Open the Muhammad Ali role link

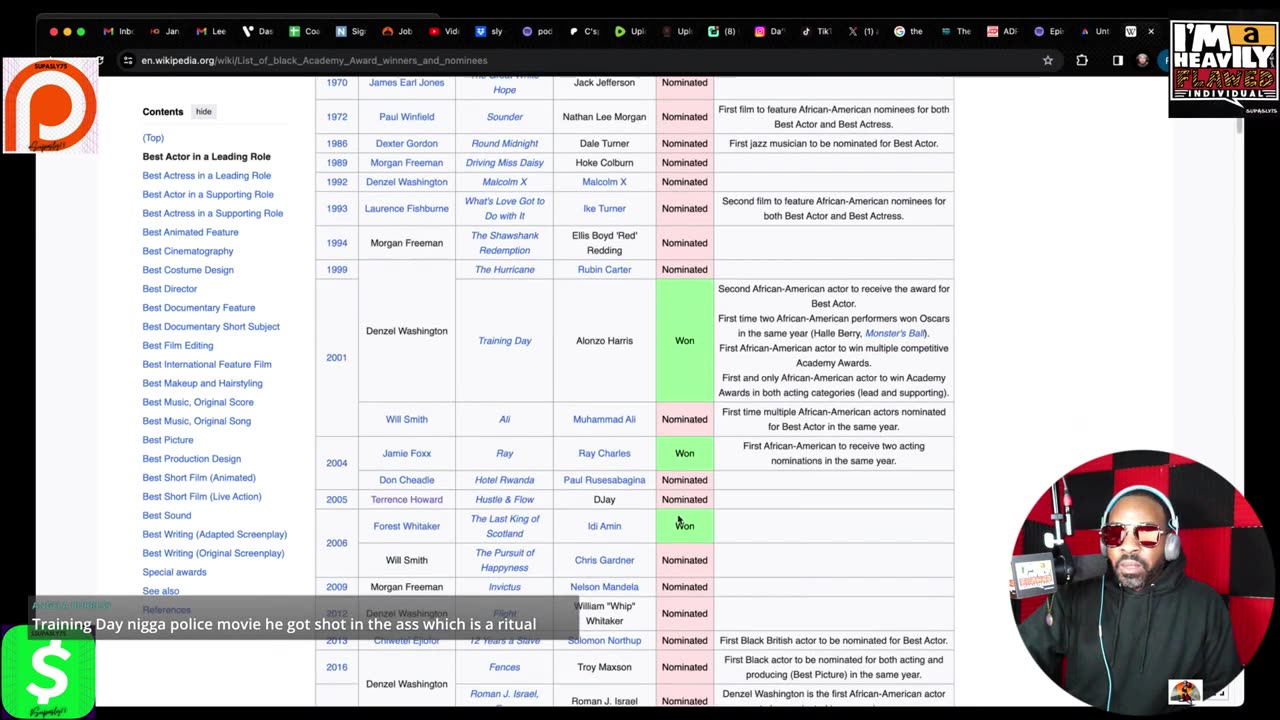pyautogui.click(x=604, y=420)
